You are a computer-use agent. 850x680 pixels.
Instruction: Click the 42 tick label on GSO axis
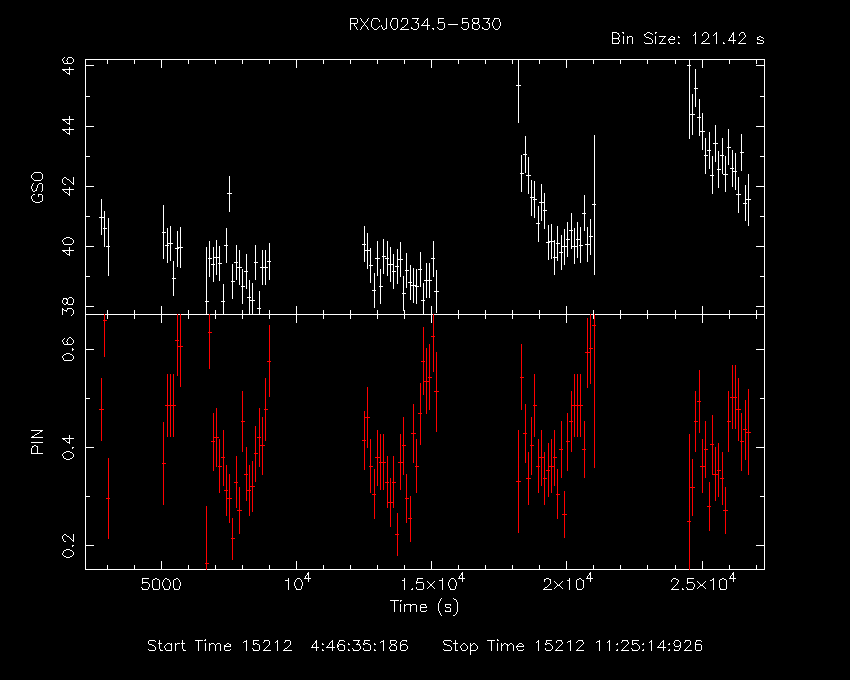(69, 186)
